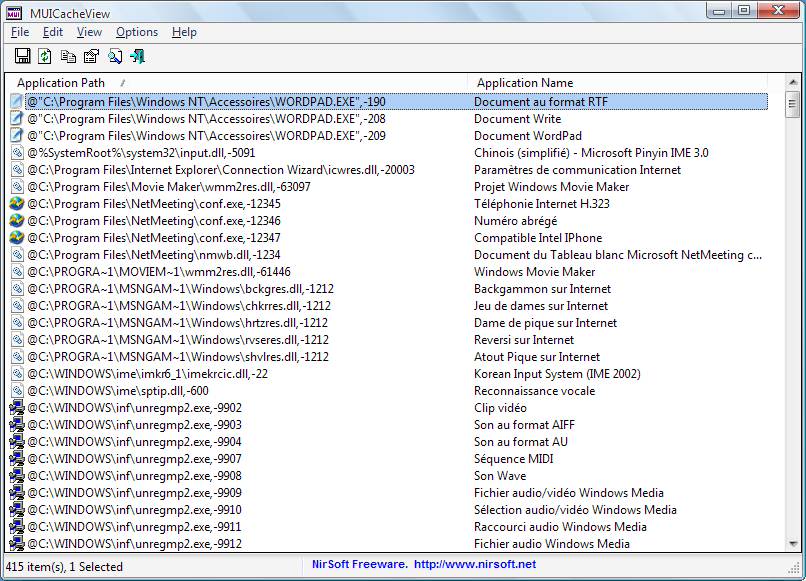Open the View menu

click(x=89, y=32)
